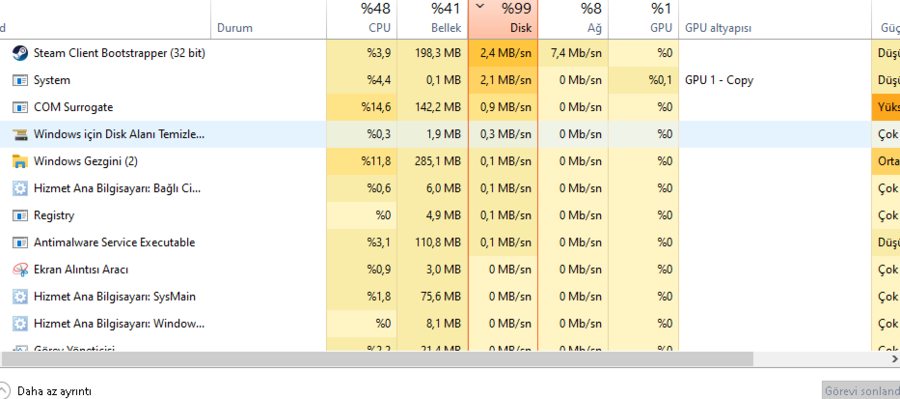Screen dimensions: 900x399
Task: Sort by the Durum column header
Action: click(x=269, y=20)
